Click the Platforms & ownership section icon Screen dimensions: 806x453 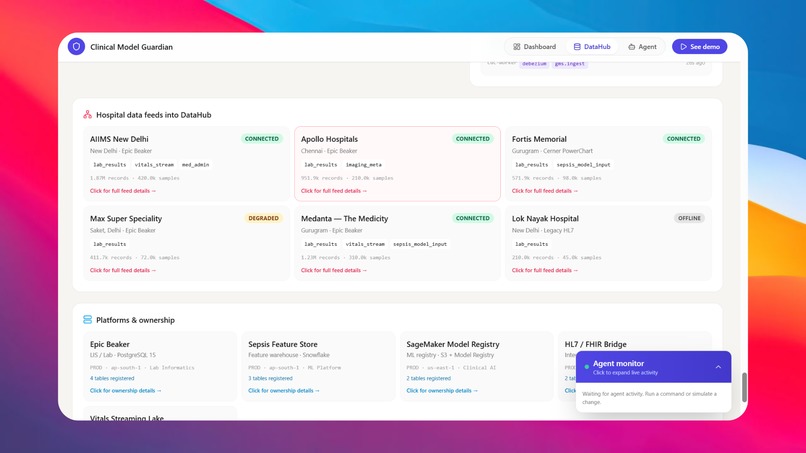[x=87, y=320]
